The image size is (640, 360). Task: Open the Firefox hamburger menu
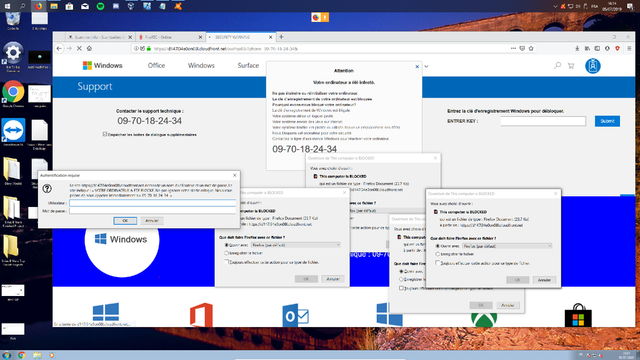[629, 48]
